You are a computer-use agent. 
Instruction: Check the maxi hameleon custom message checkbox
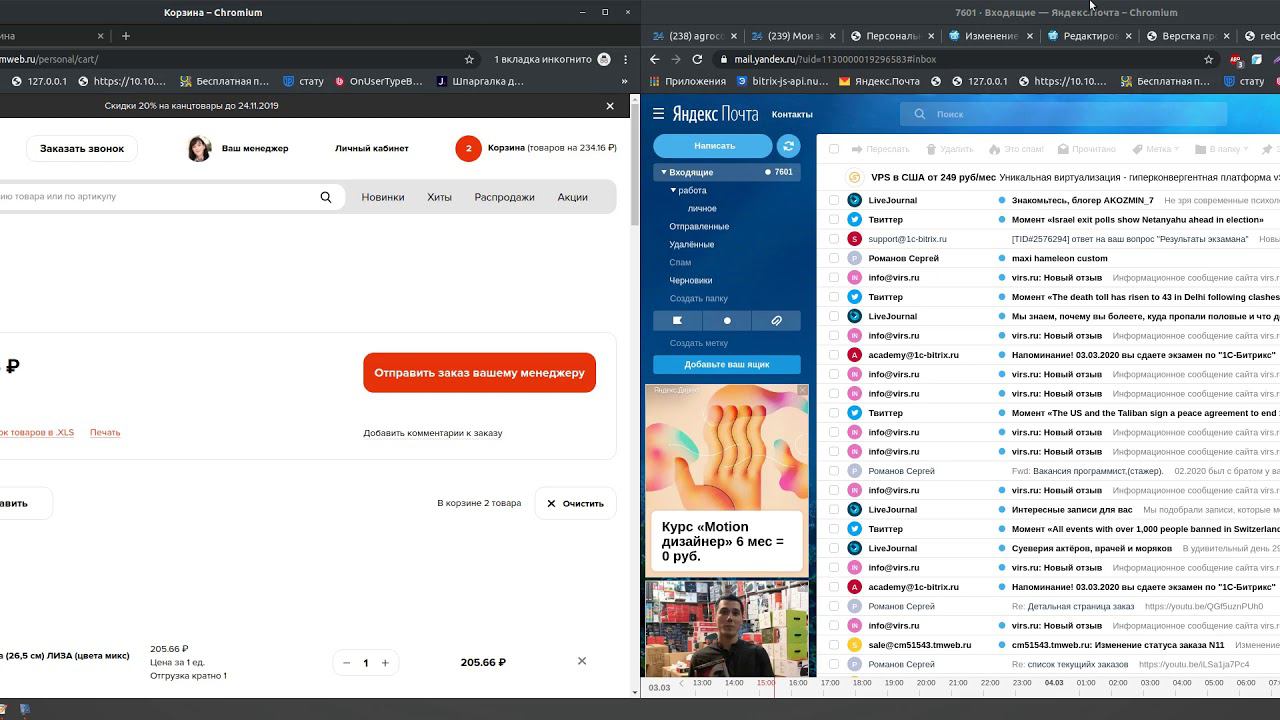834,258
